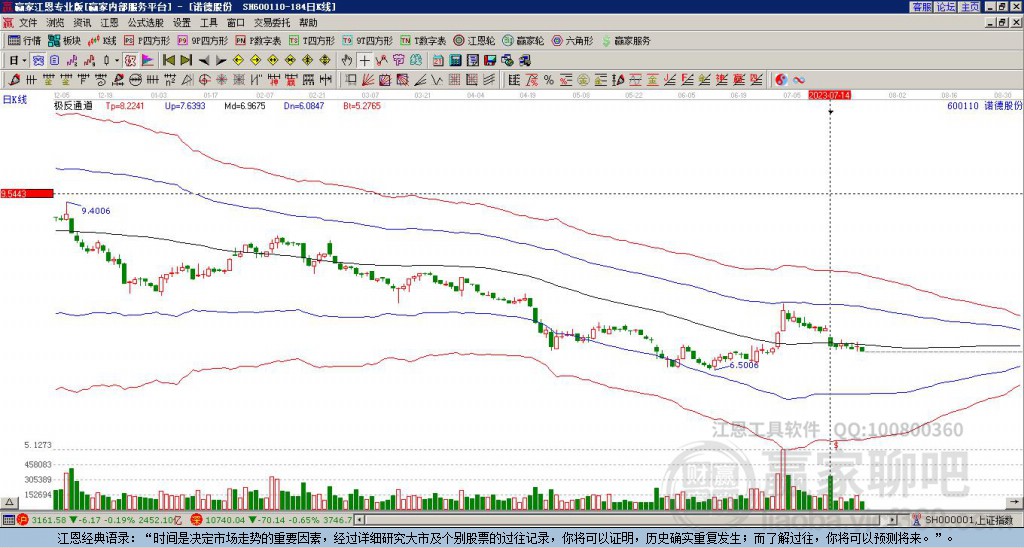
Task: Click the 论坛 forum link
Action: pos(946,7)
